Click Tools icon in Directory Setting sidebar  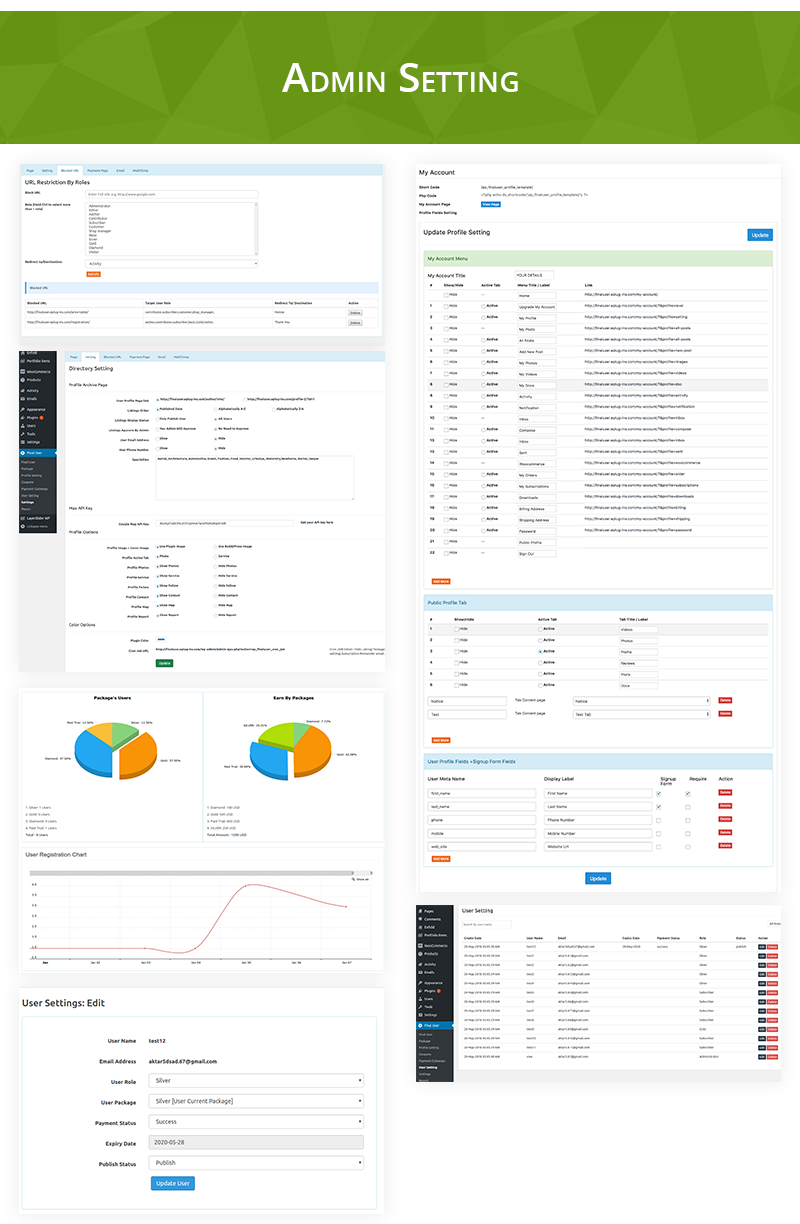23,433
